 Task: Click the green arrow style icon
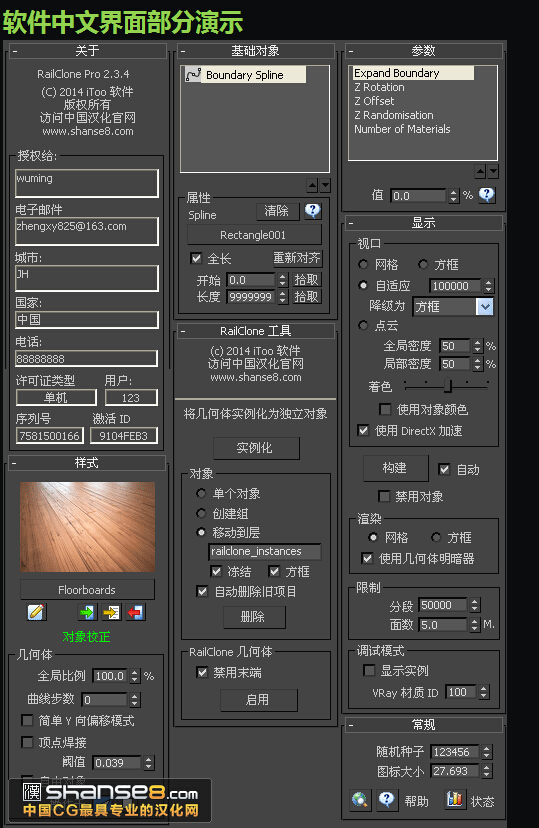point(87,612)
